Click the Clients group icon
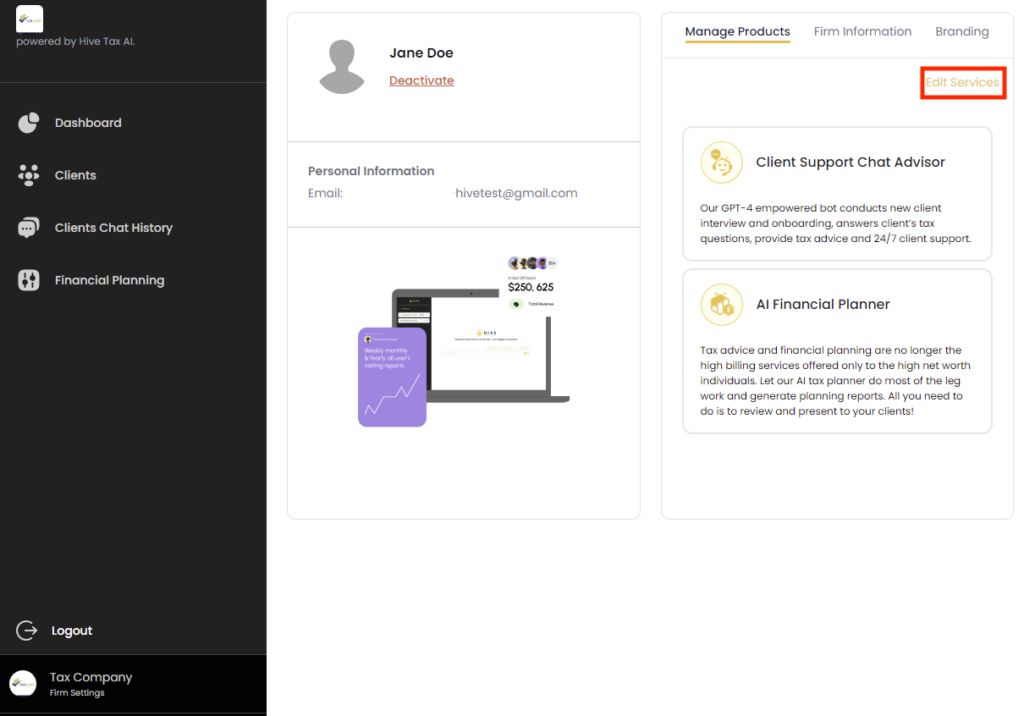Viewport: 1024px width, 716px height. point(28,175)
